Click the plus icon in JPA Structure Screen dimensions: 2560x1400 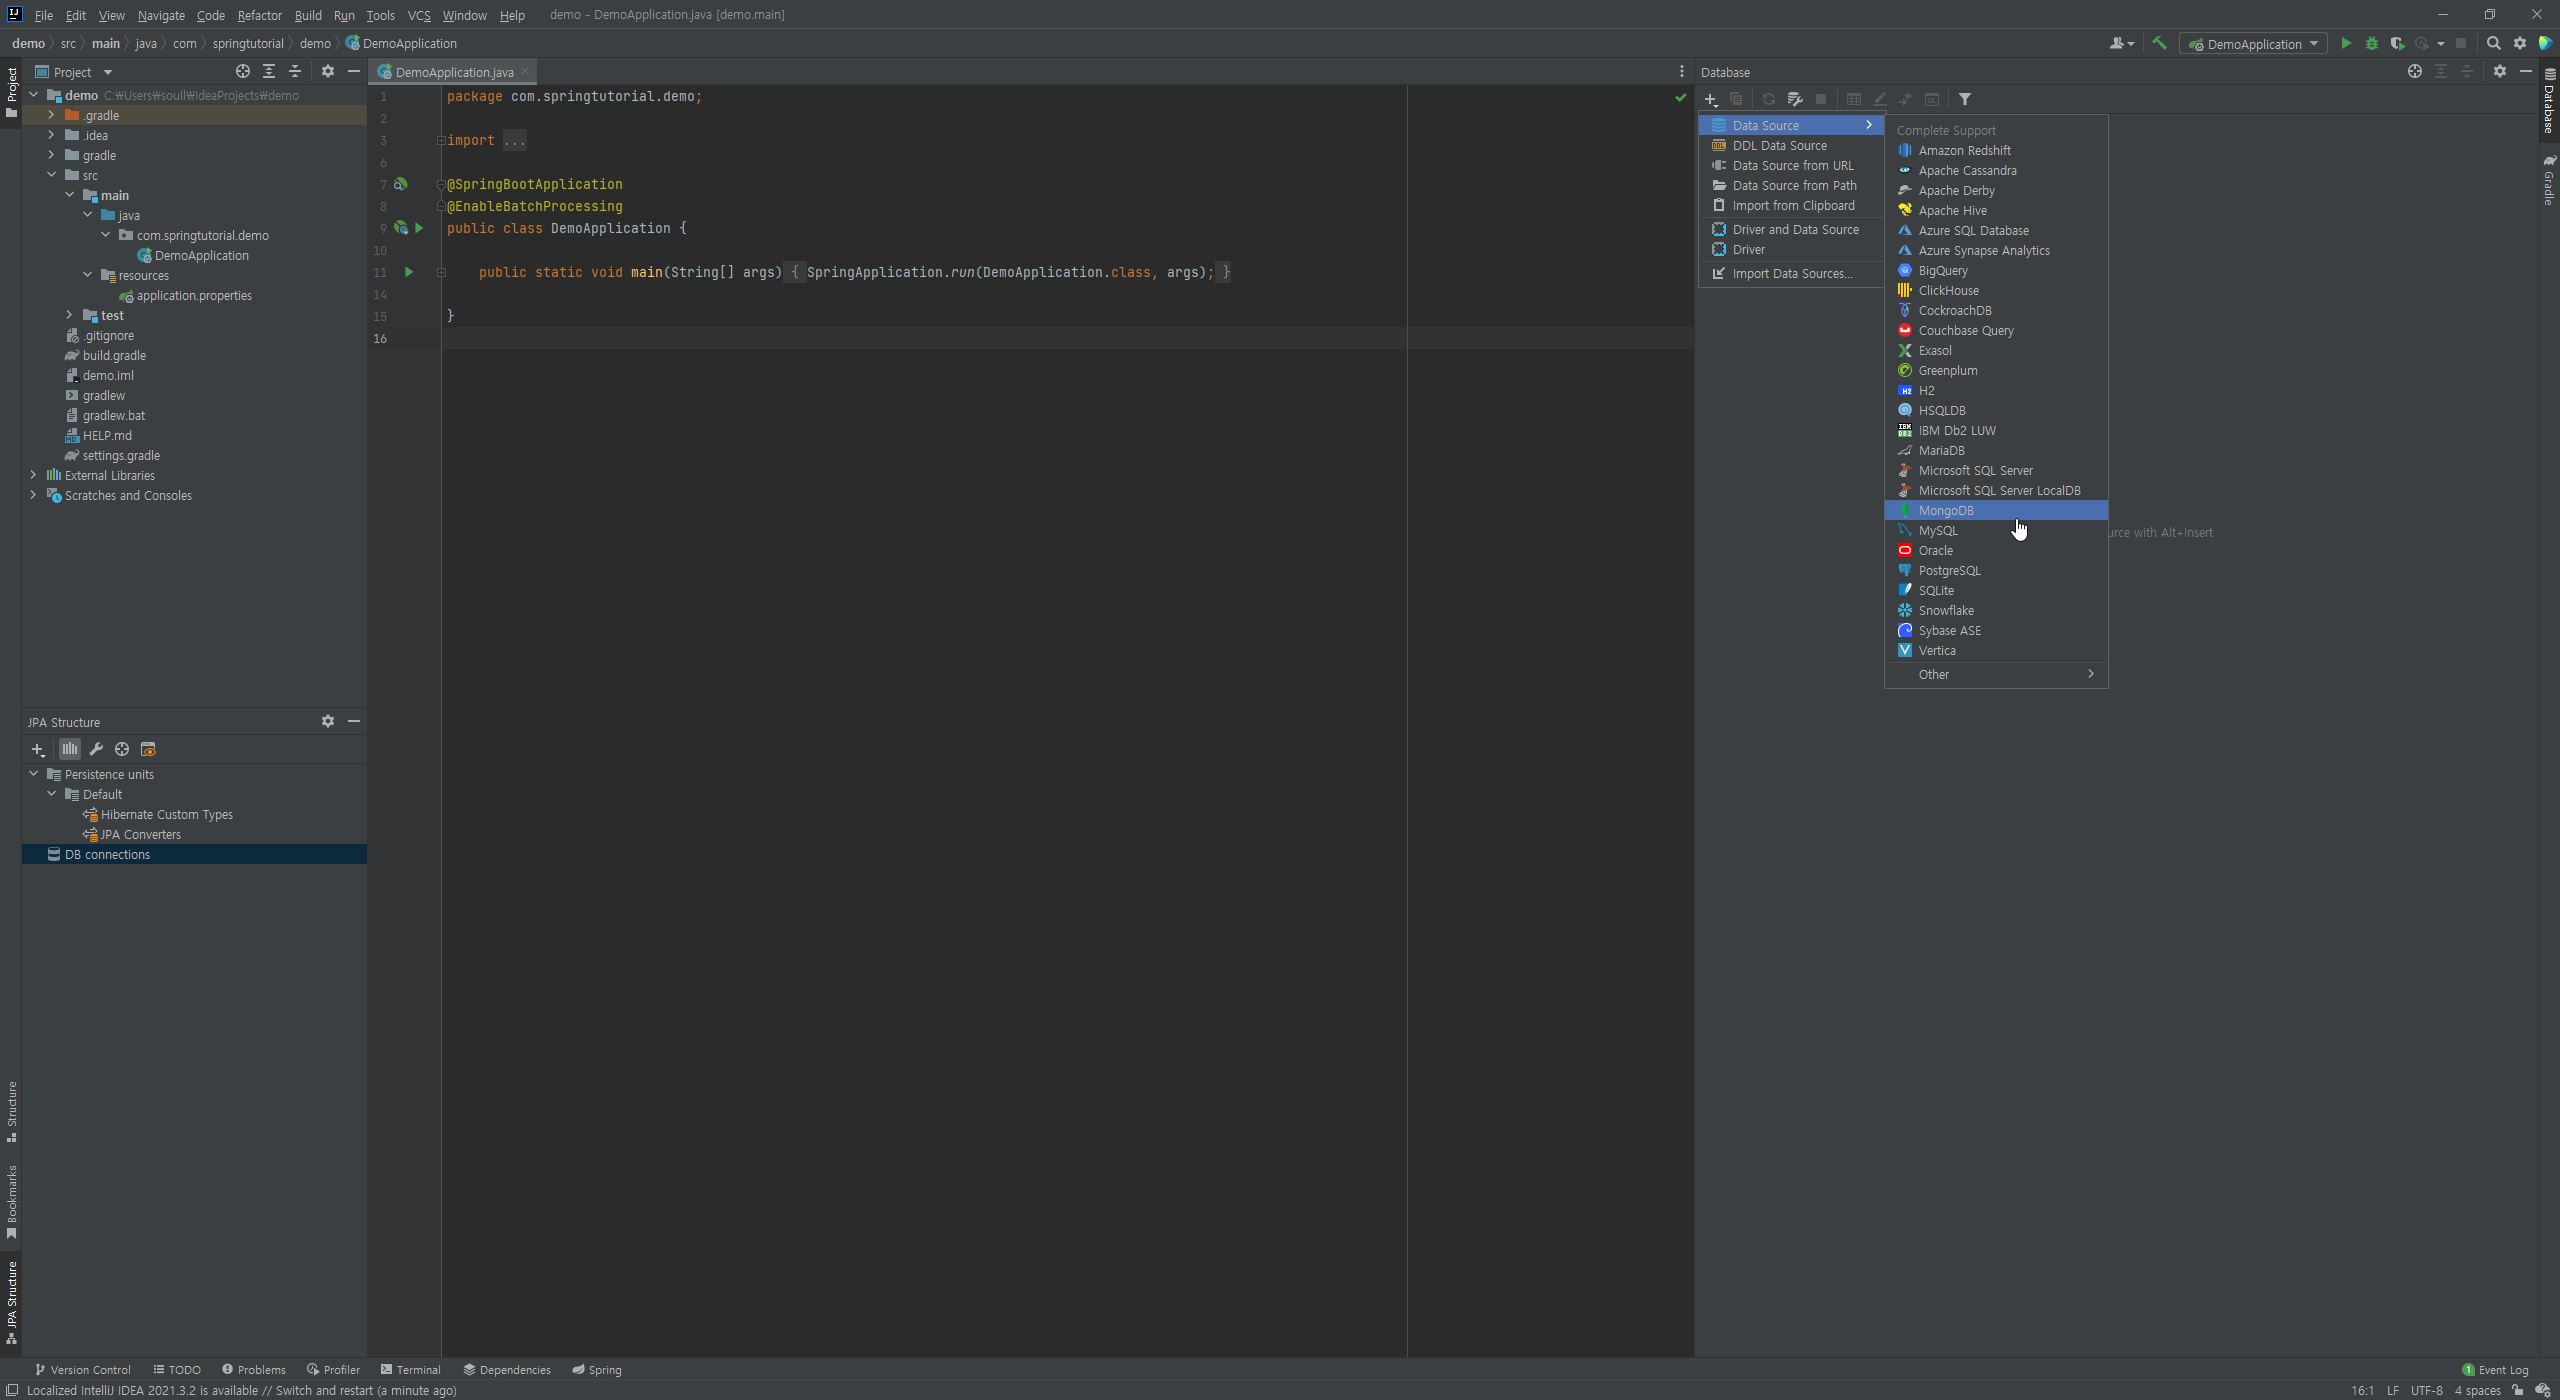[38, 749]
